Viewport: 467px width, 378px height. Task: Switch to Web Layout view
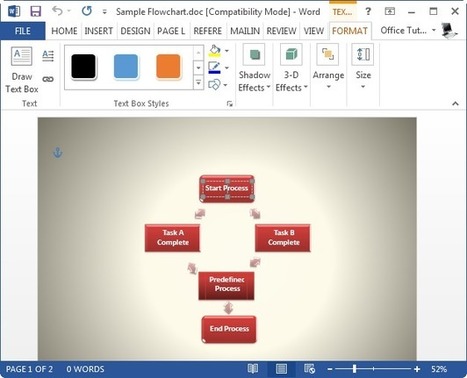click(309, 369)
